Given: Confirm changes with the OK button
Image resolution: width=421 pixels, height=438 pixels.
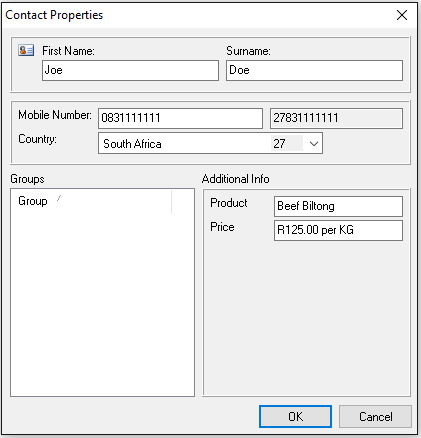Looking at the screenshot, I should [x=295, y=416].
